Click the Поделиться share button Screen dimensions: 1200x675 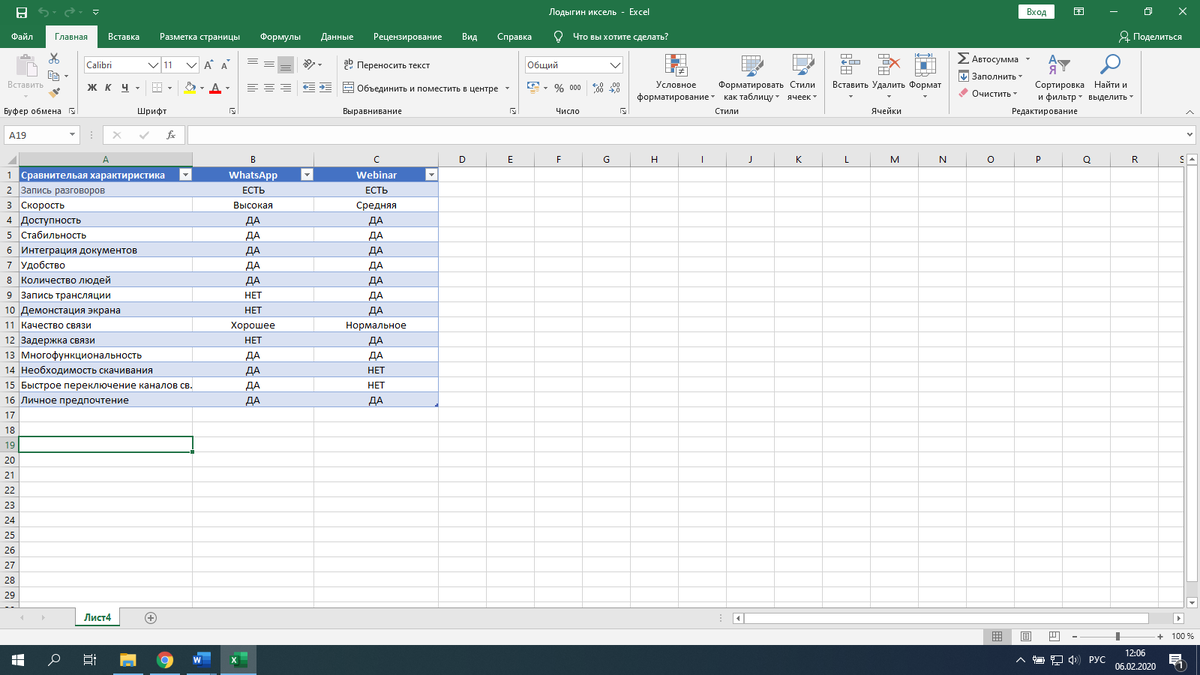coord(1151,37)
